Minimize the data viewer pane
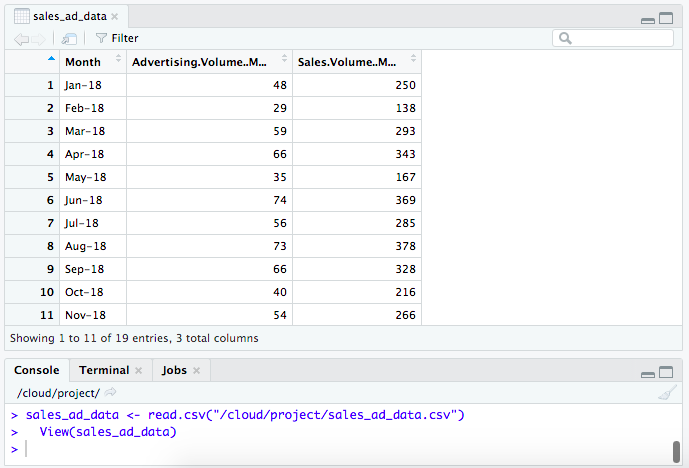This screenshot has height=468, width=689. click(x=648, y=19)
